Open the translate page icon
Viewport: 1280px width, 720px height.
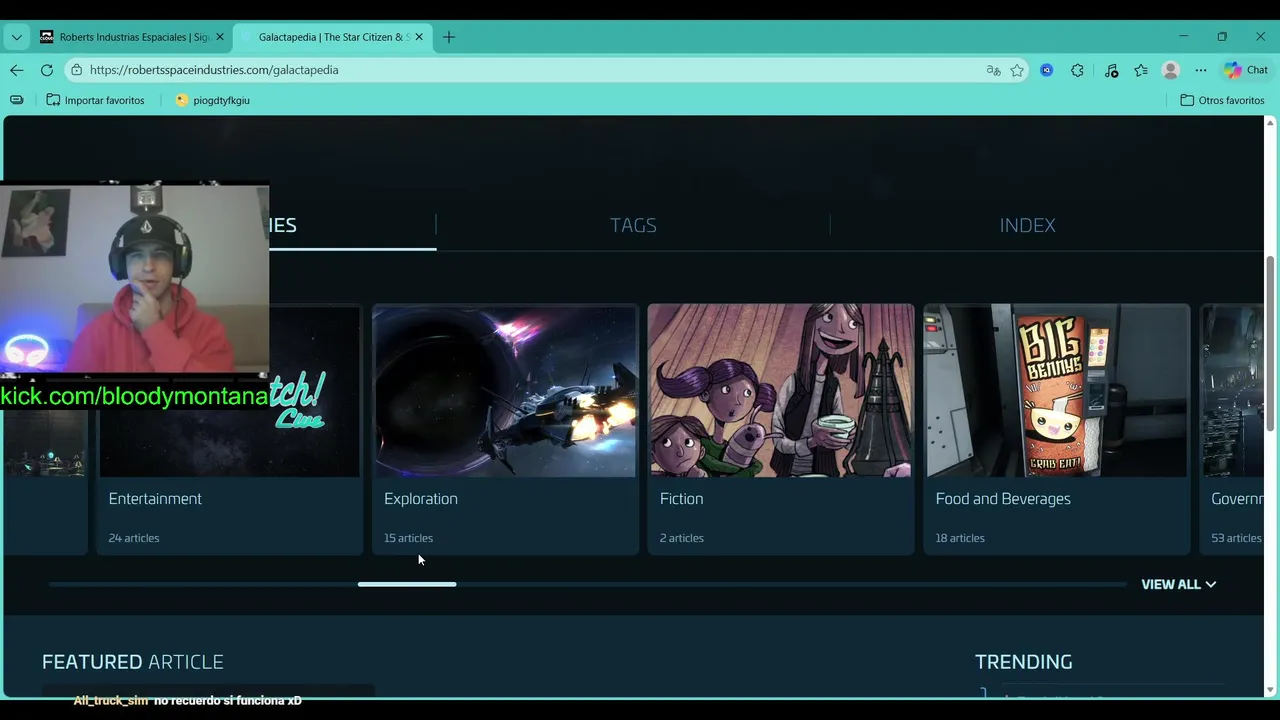point(993,70)
